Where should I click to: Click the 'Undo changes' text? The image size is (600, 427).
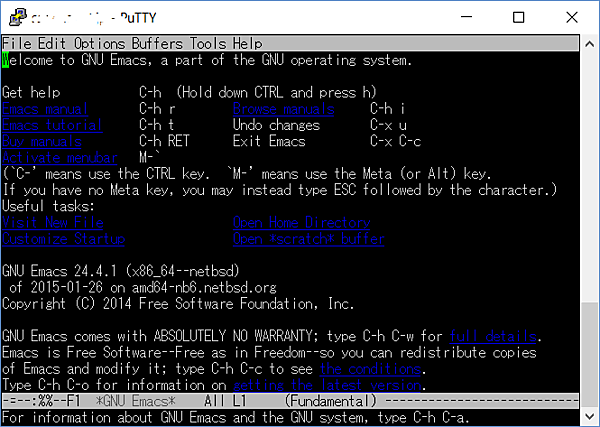(x=276, y=125)
